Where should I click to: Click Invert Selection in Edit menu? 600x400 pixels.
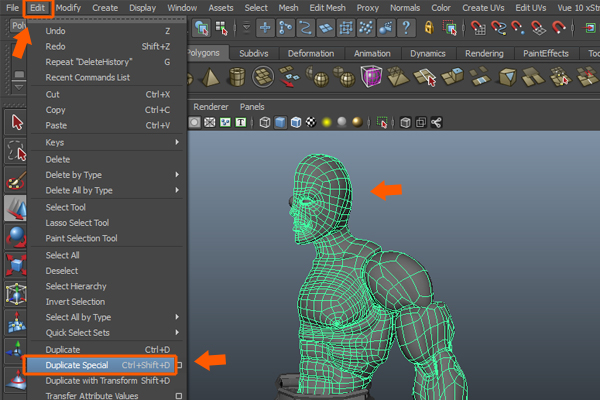75,302
